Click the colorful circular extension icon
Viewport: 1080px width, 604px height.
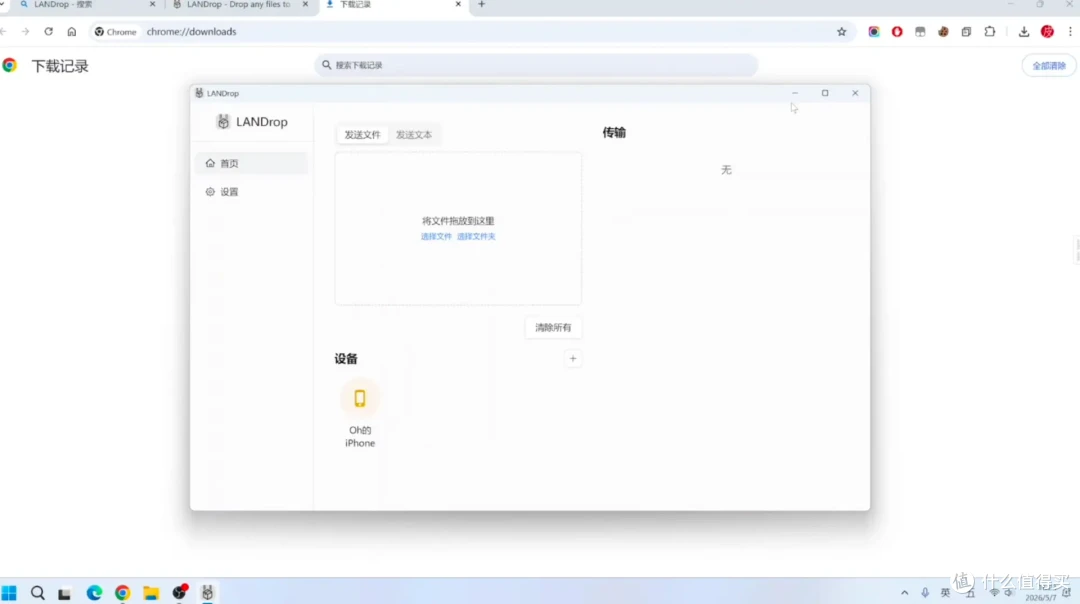pyautogui.click(x=873, y=32)
